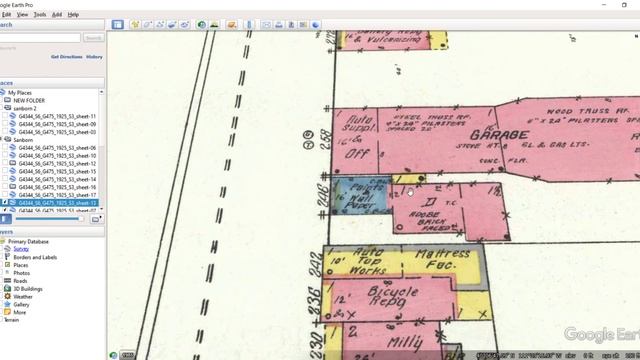Viewport: 640px width, 360px height.
Task: Select the More layer row
Action: [19, 312]
